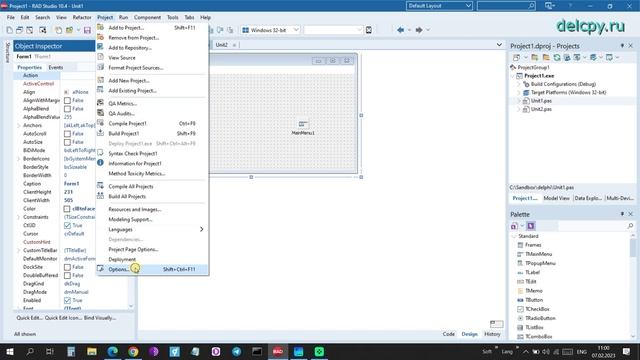The height and width of the screenshot is (360, 640).
Task: Open the Run menu
Action: pyautogui.click(x=123, y=18)
